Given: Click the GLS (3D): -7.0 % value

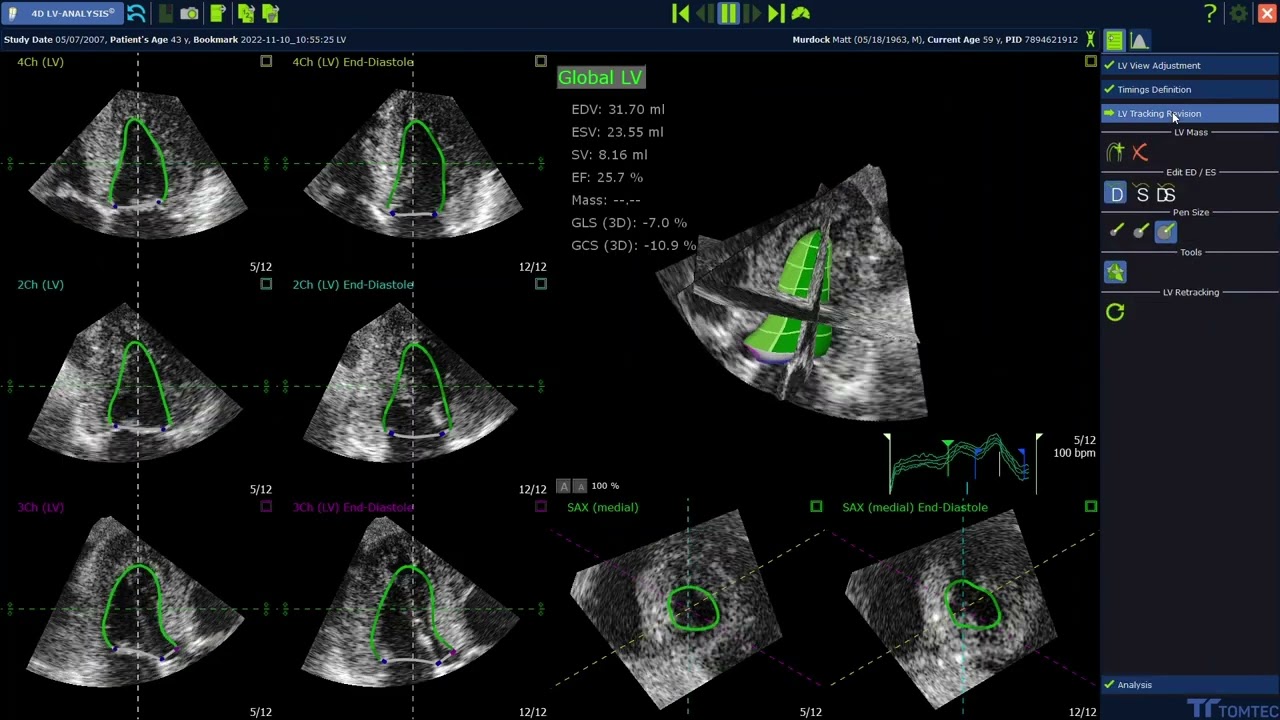Looking at the screenshot, I should (x=629, y=223).
